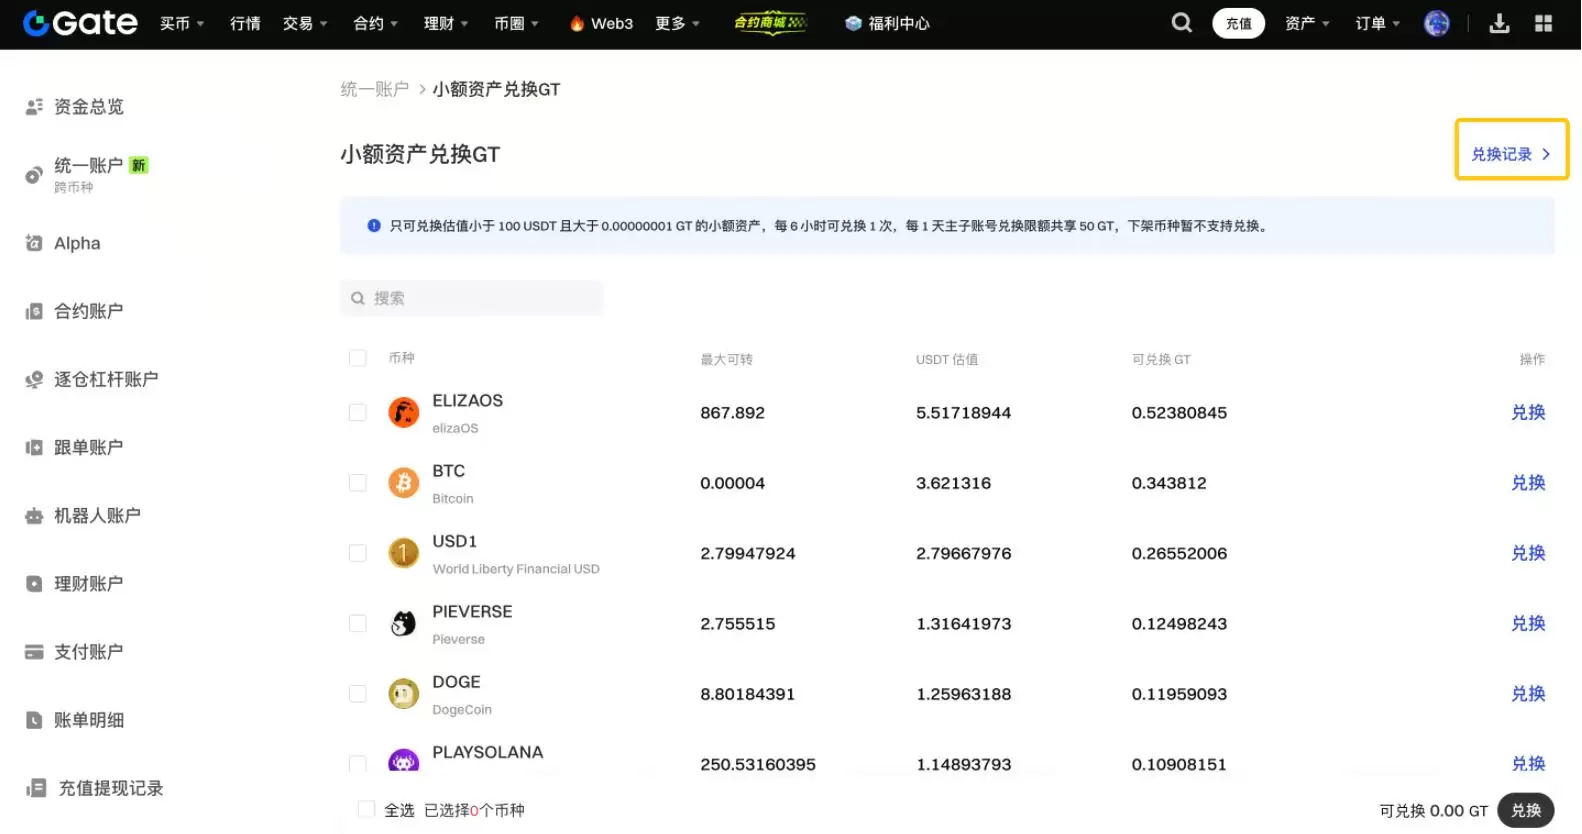Click the 搜索 input field
The height and width of the screenshot is (834, 1582).
(480, 298)
